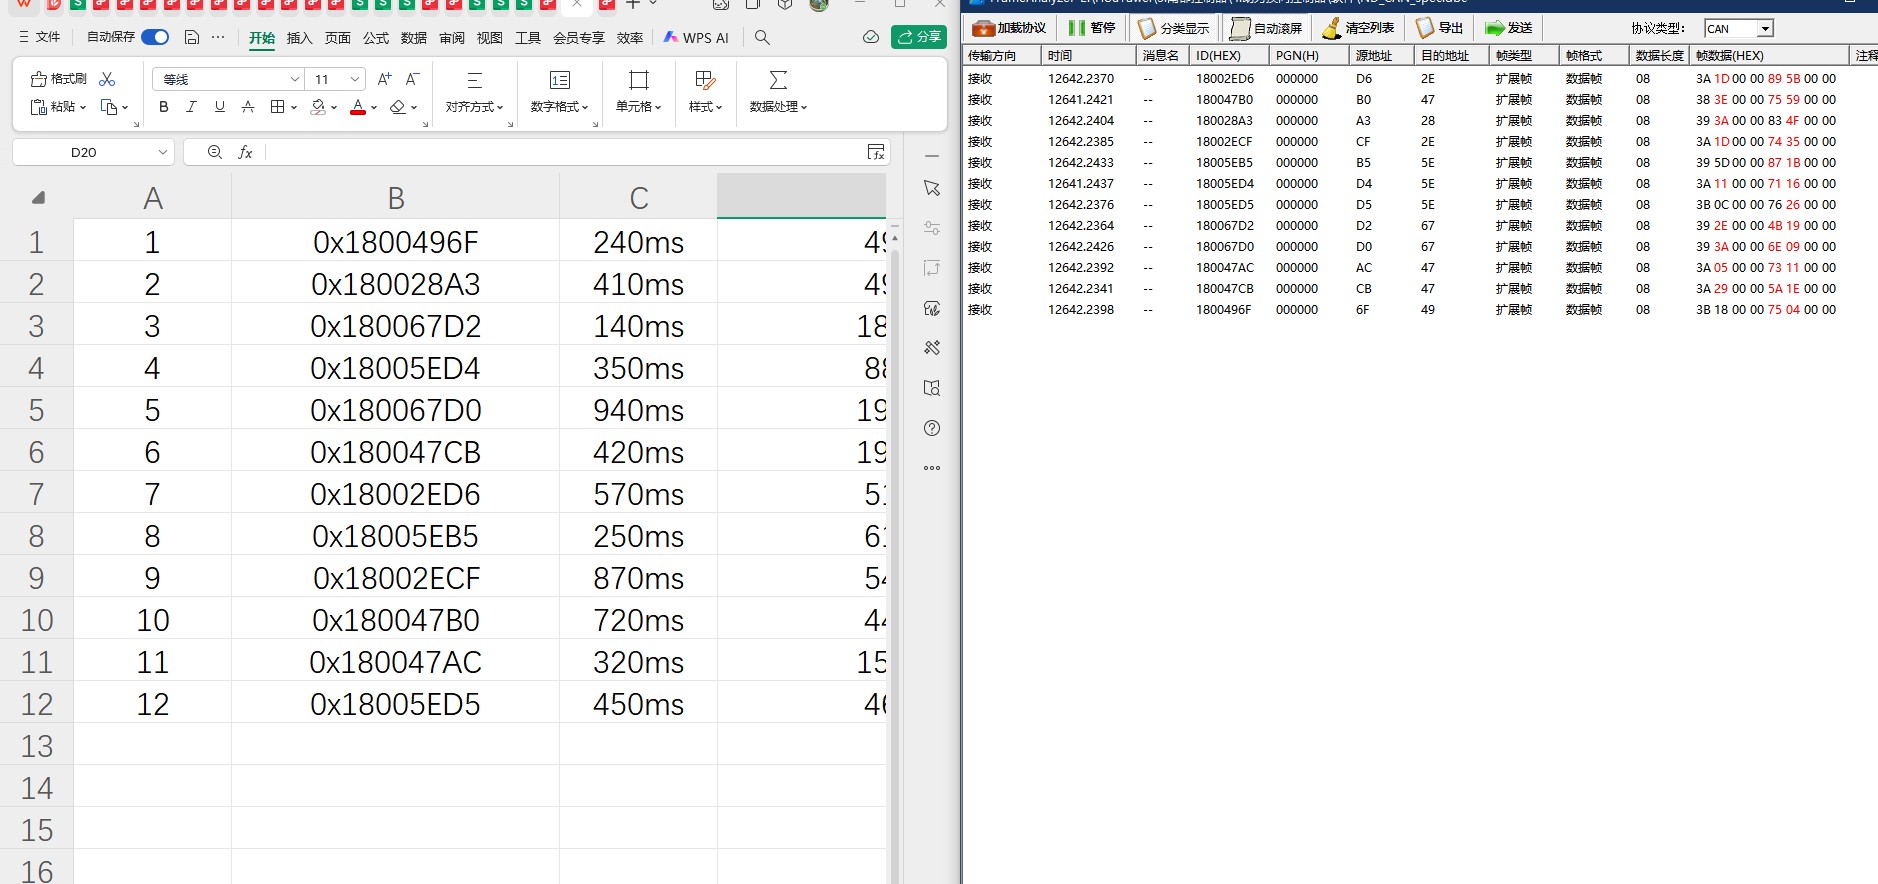Click the 导出 export button
This screenshot has height=884, width=1878.
coord(1440,28)
